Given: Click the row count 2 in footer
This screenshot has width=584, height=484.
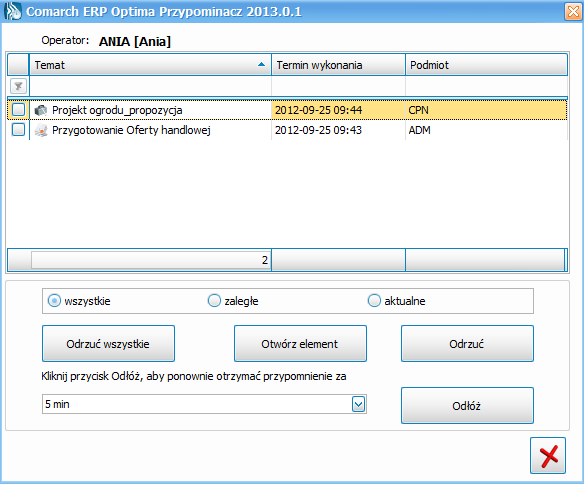Looking at the screenshot, I should [150, 260].
